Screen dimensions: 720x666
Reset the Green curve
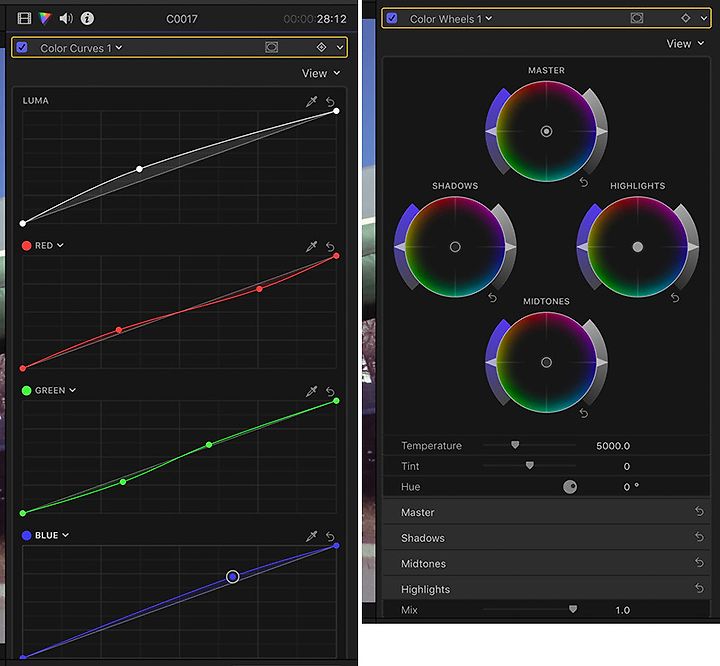click(x=330, y=391)
